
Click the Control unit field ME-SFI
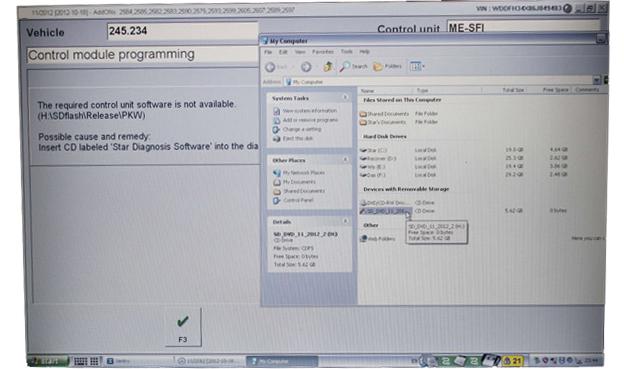pyautogui.click(x=523, y=27)
